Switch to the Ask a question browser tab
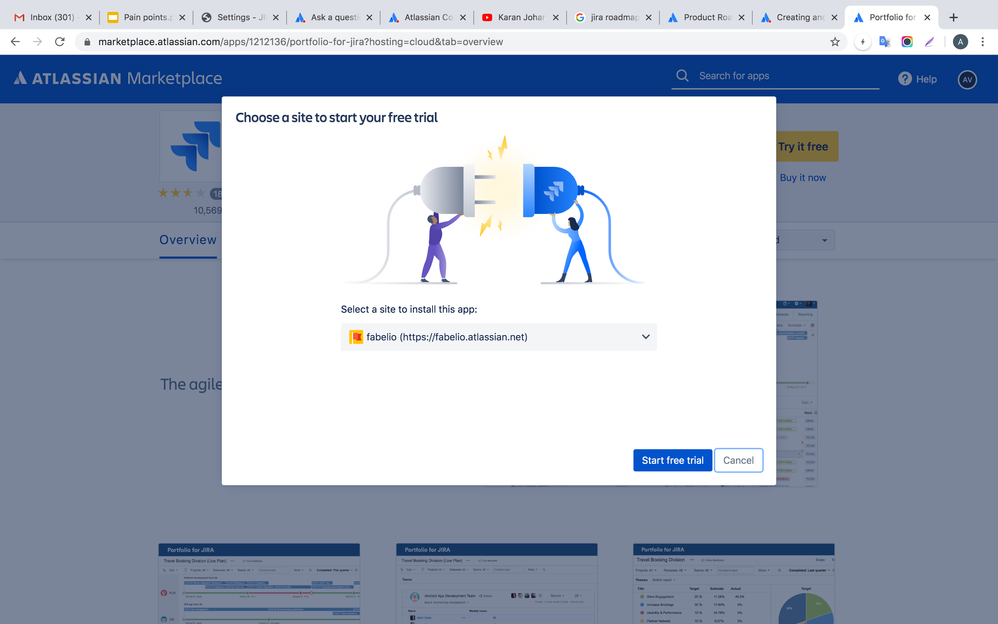Viewport: 998px width, 624px height. point(333,17)
